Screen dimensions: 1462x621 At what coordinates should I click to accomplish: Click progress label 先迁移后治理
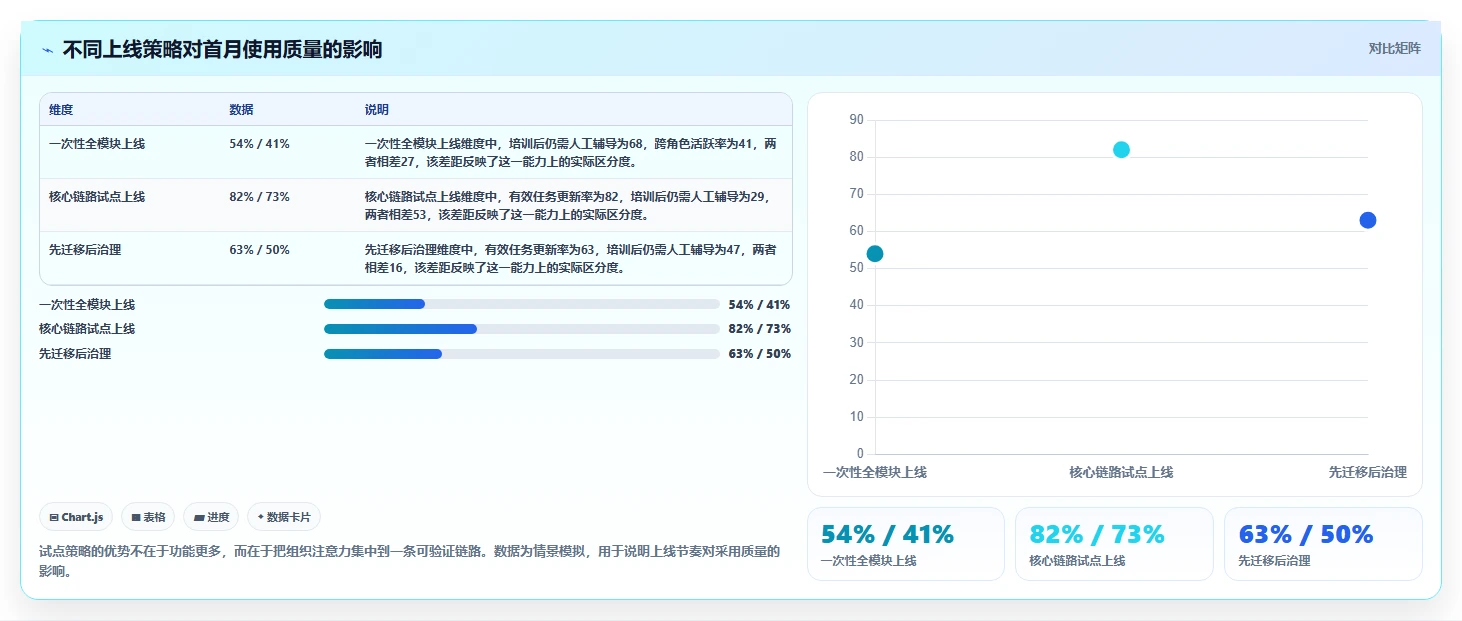pyautogui.click(x=75, y=354)
